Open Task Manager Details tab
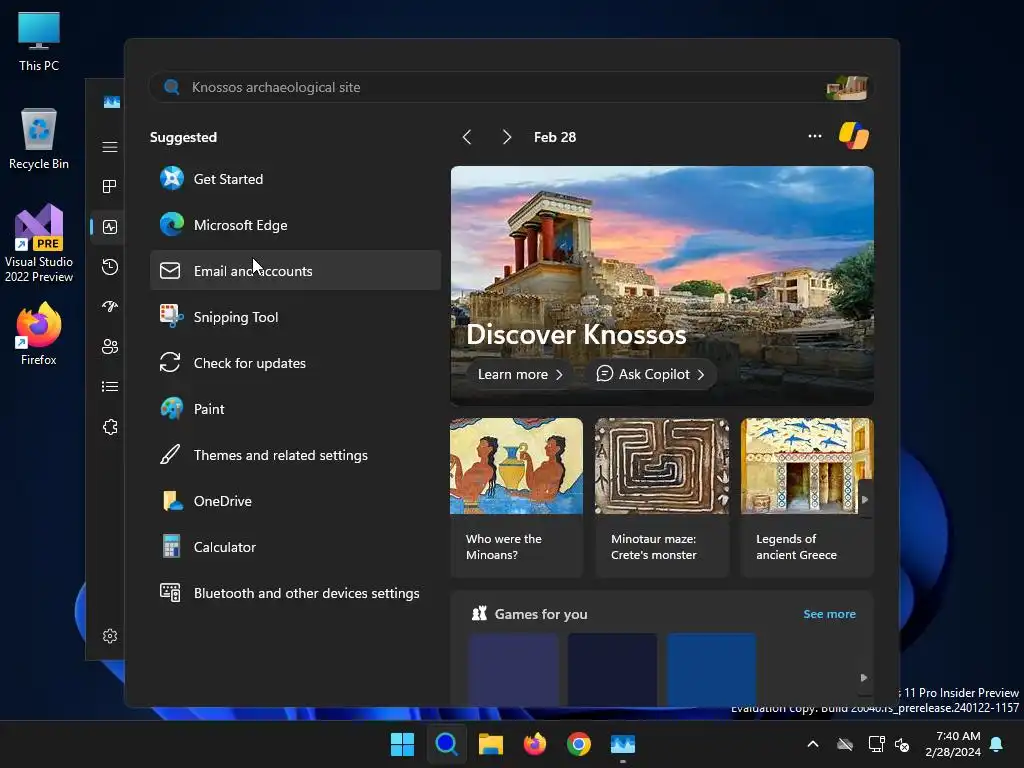The width and height of the screenshot is (1024, 768). click(x=110, y=387)
